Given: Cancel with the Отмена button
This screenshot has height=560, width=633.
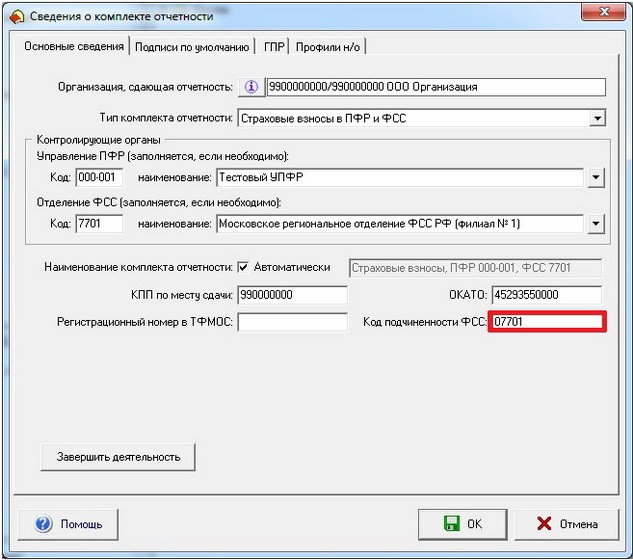Looking at the screenshot, I should tap(567, 524).
